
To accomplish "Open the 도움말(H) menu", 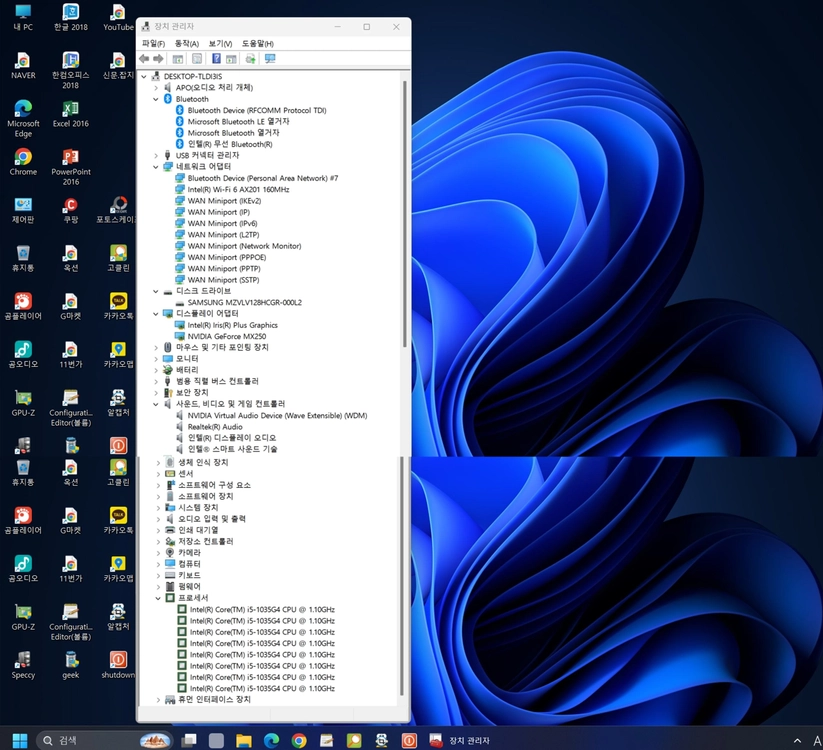I will (x=258, y=44).
